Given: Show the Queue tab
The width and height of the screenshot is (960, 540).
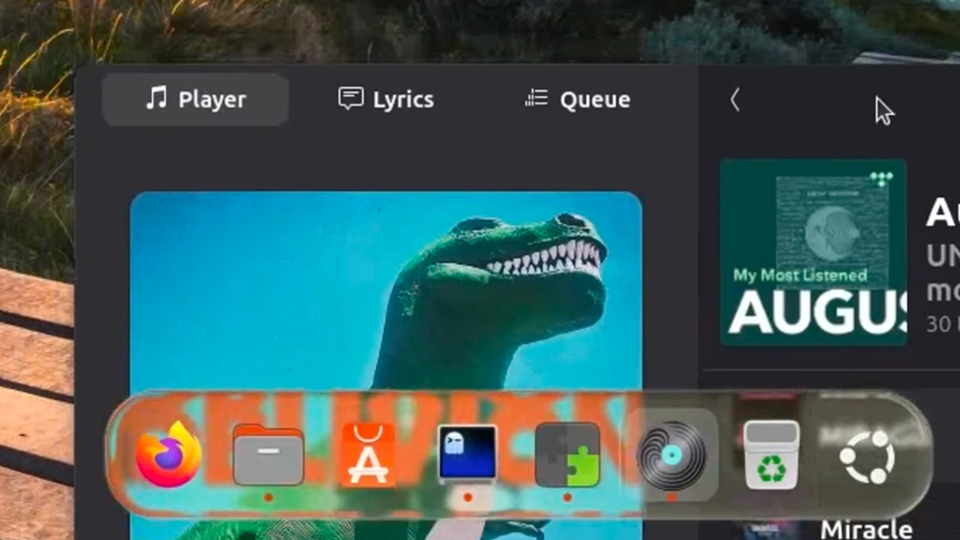Looking at the screenshot, I should [577, 99].
